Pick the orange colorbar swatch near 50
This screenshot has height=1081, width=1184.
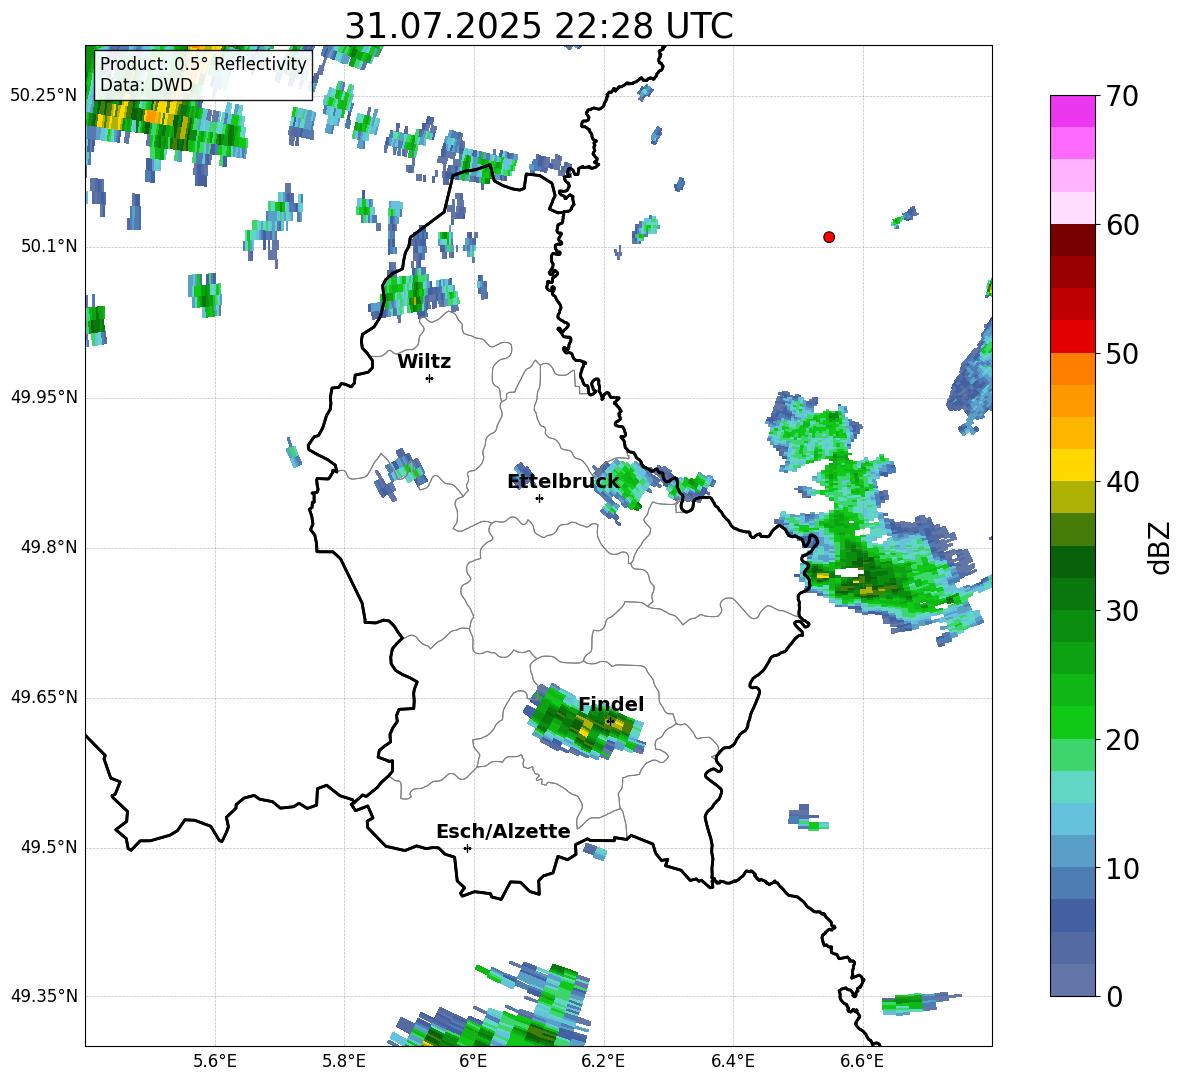click(1072, 368)
